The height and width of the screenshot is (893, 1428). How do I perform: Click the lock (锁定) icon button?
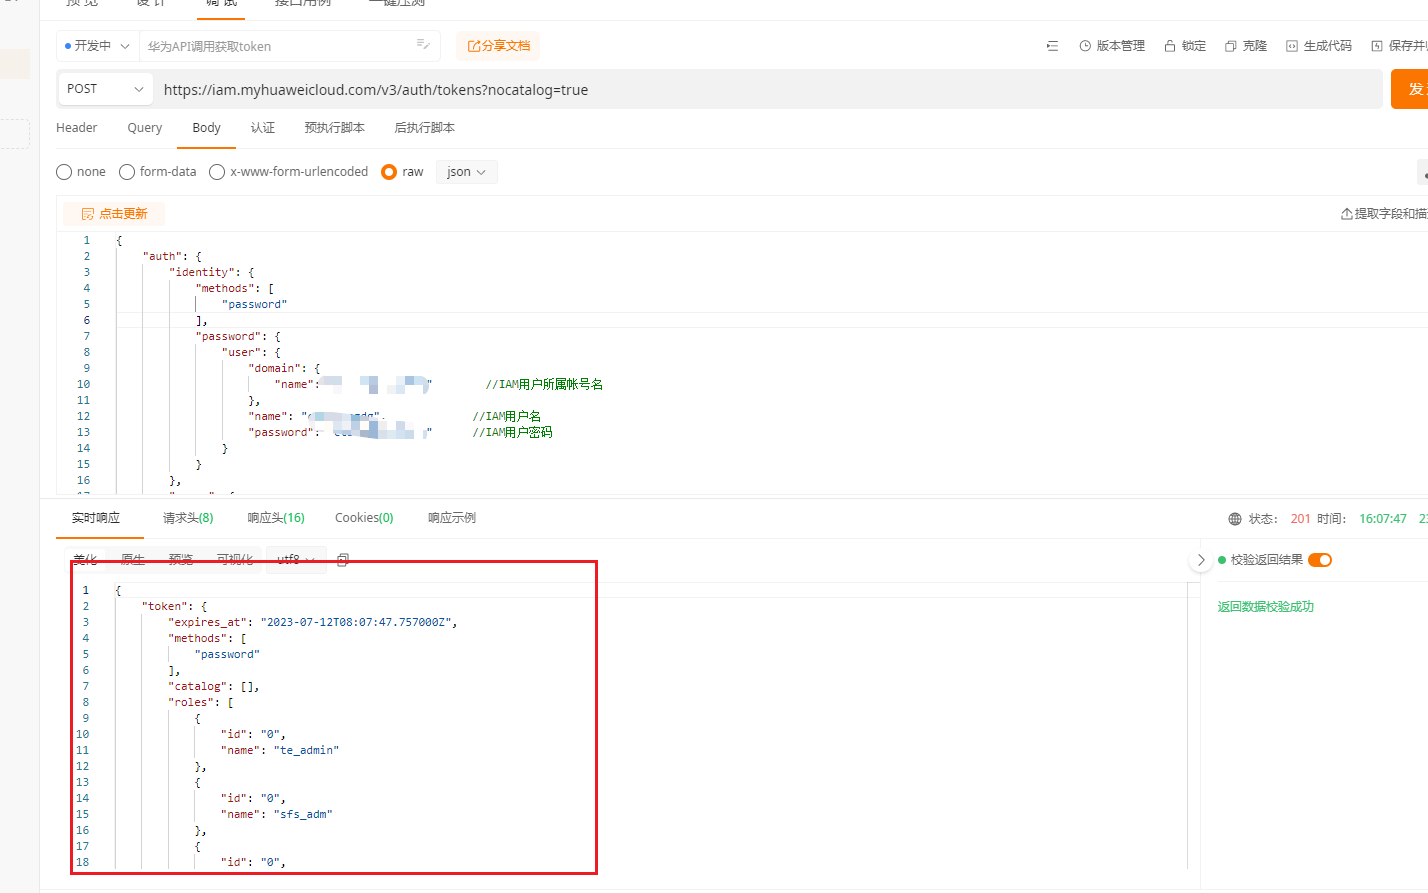[x=1185, y=46]
